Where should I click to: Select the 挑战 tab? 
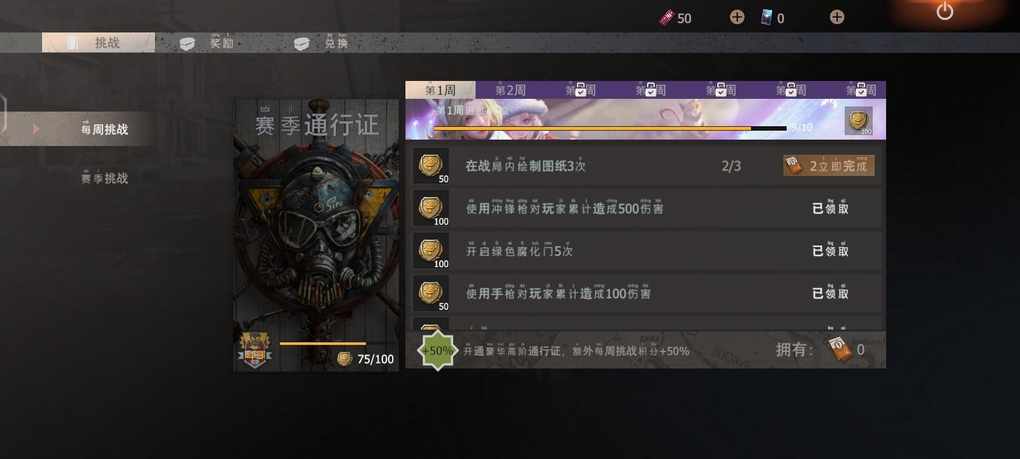(x=98, y=43)
